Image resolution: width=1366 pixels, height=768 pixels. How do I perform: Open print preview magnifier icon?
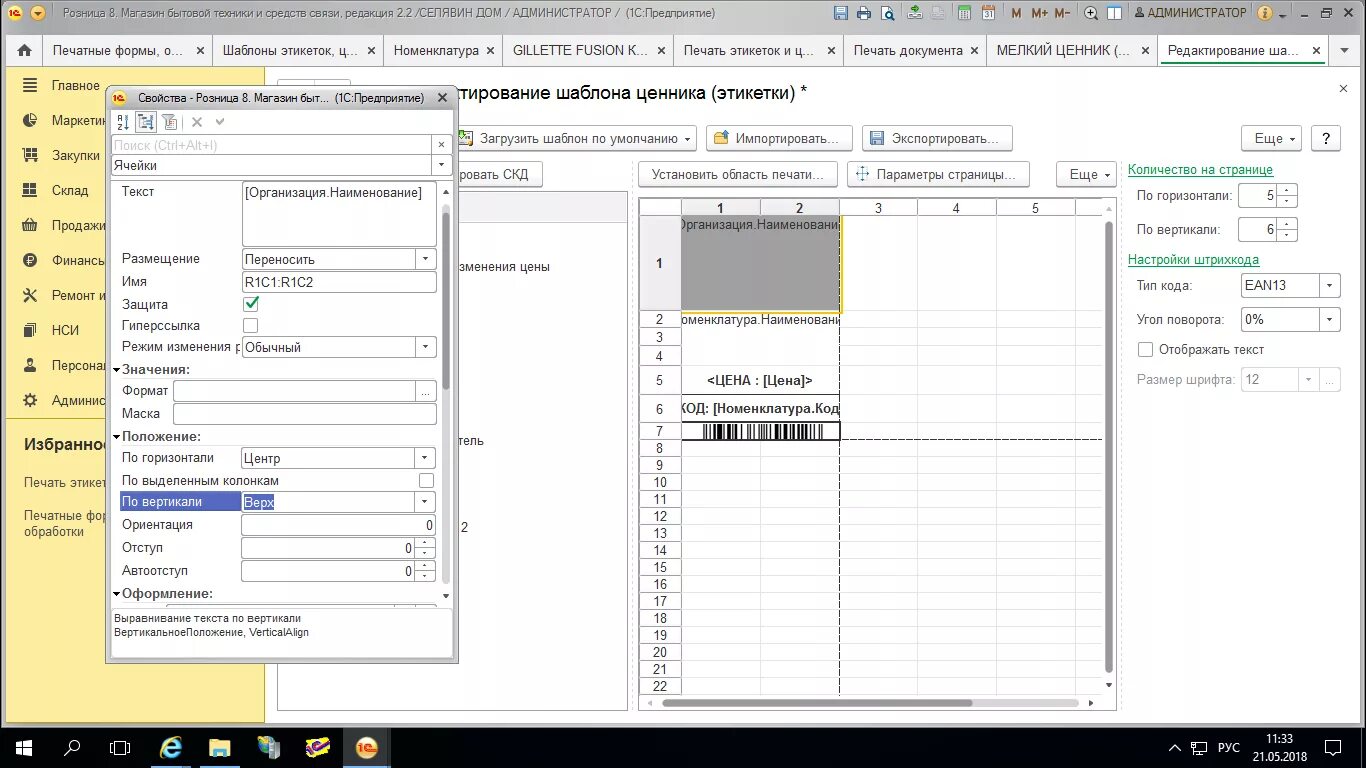pos(887,14)
